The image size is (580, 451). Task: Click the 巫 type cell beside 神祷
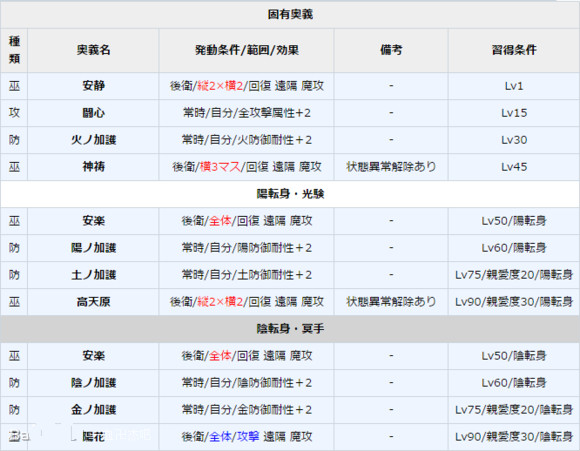tap(14, 167)
